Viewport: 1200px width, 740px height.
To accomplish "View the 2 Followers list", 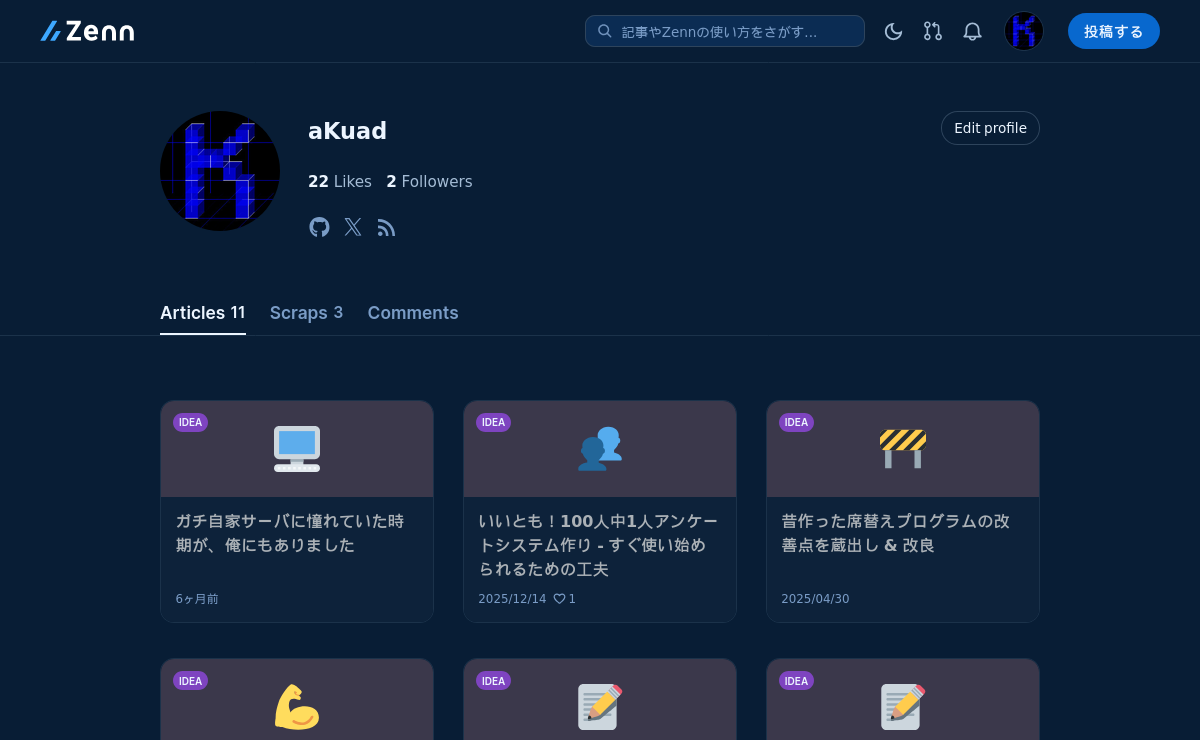I will click(x=429, y=181).
